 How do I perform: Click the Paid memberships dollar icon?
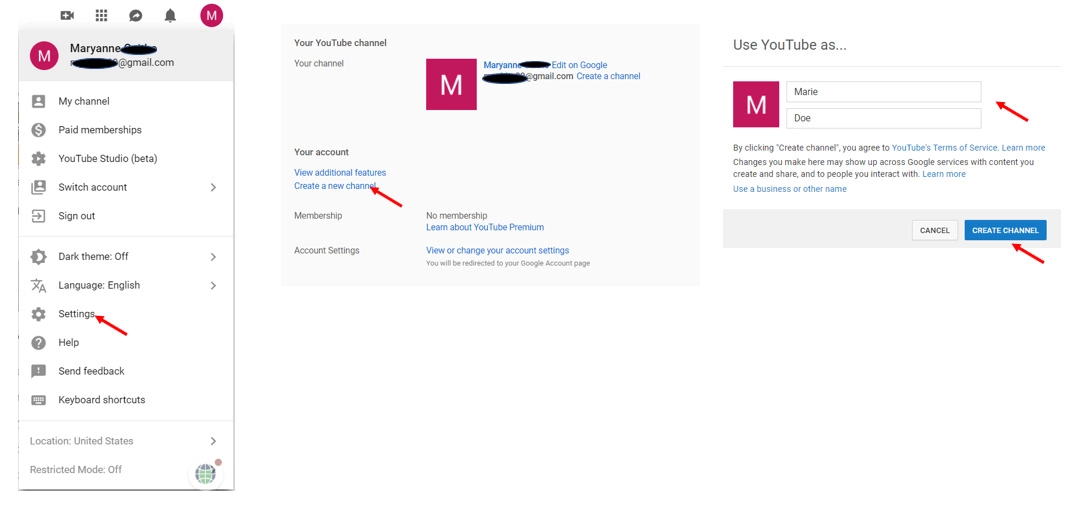click(x=38, y=130)
